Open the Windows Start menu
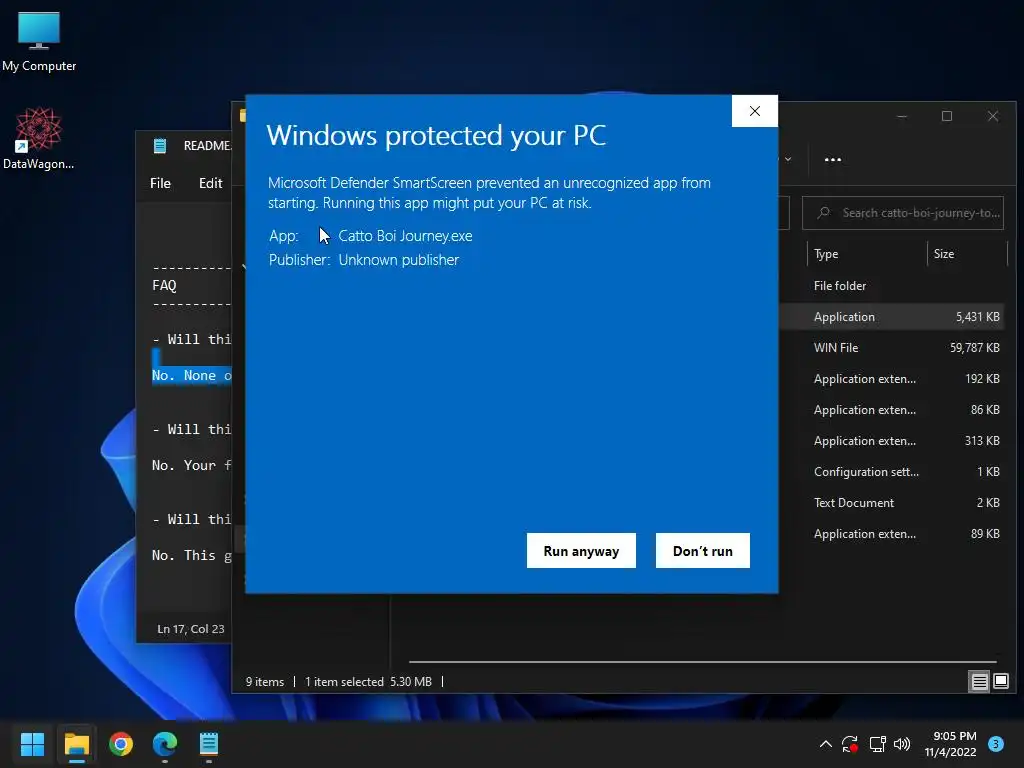 pyautogui.click(x=32, y=744)
